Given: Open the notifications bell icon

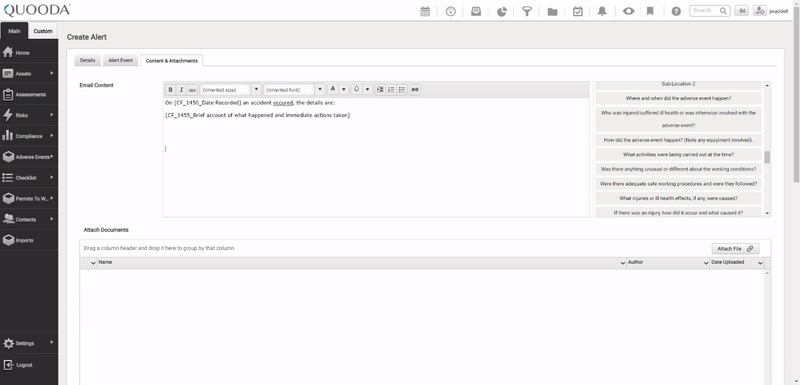Looking at the screenshot, I should pos(602,11).
